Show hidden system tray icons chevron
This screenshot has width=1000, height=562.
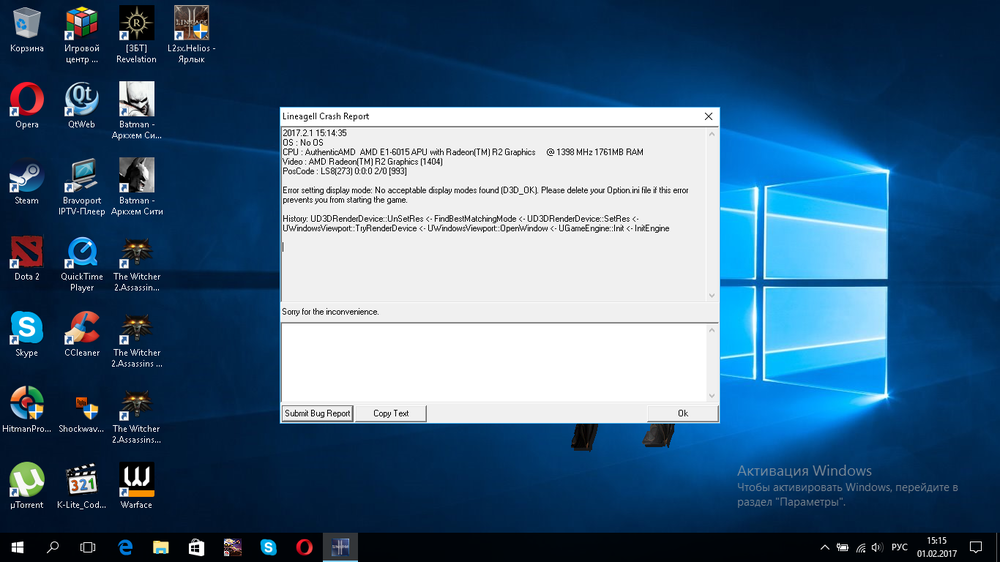824,547
